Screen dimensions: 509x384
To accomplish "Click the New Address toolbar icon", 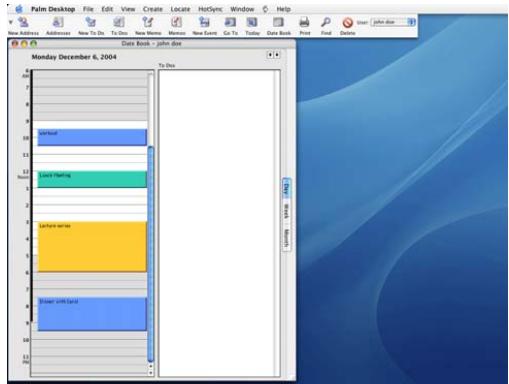I will coord(23,23).
